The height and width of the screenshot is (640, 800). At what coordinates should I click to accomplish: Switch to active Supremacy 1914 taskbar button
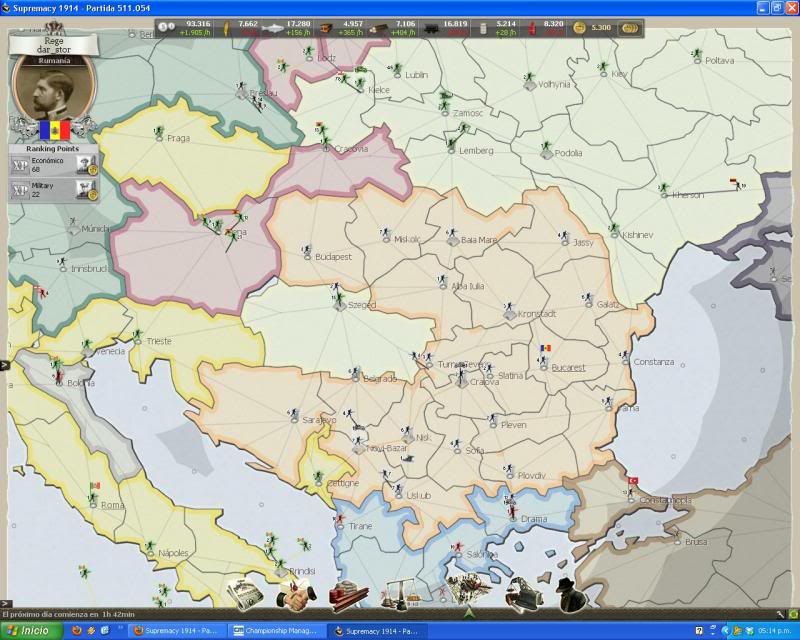point(377,631)
